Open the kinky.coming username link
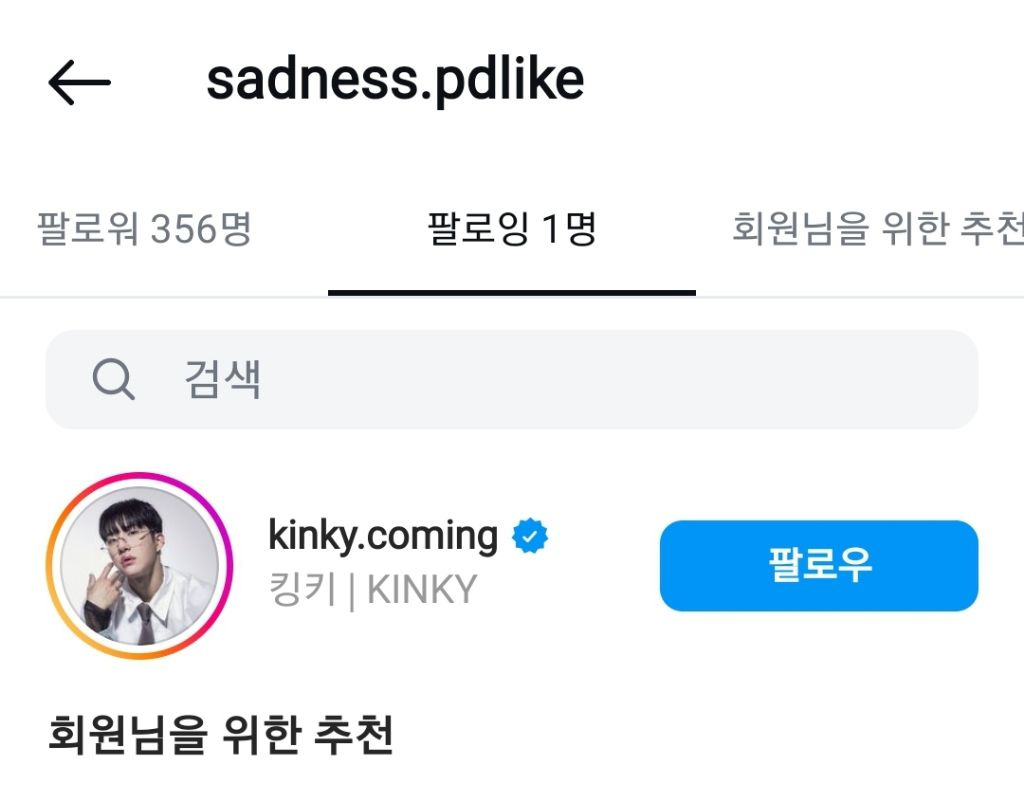 pos(383,537)
